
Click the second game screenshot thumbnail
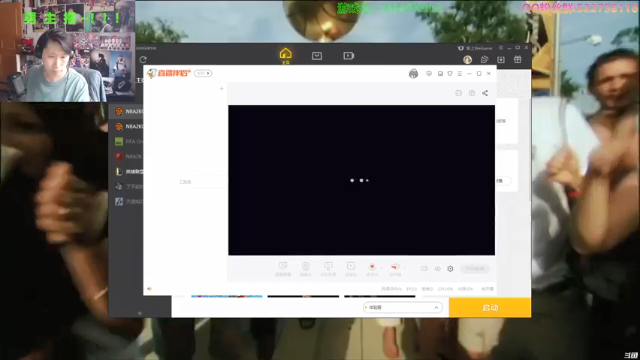click(303, 296)
